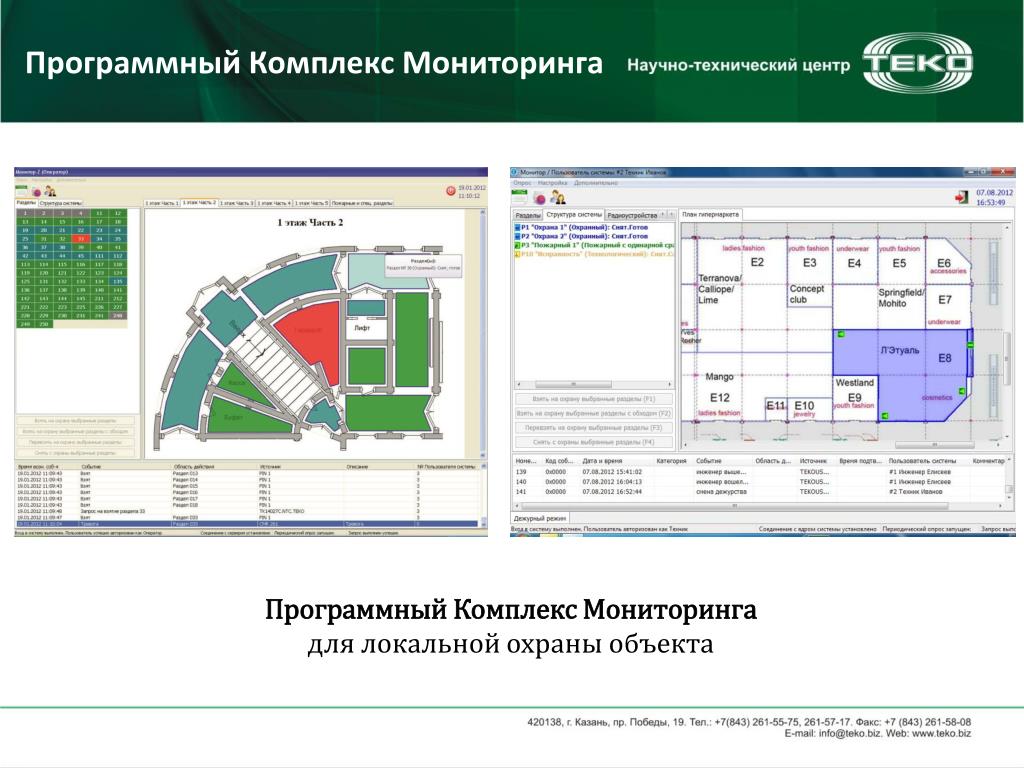Screen dimensions: 1024x768
Task: Click the TEKO logo in slide header
Action: click(918, 63)
